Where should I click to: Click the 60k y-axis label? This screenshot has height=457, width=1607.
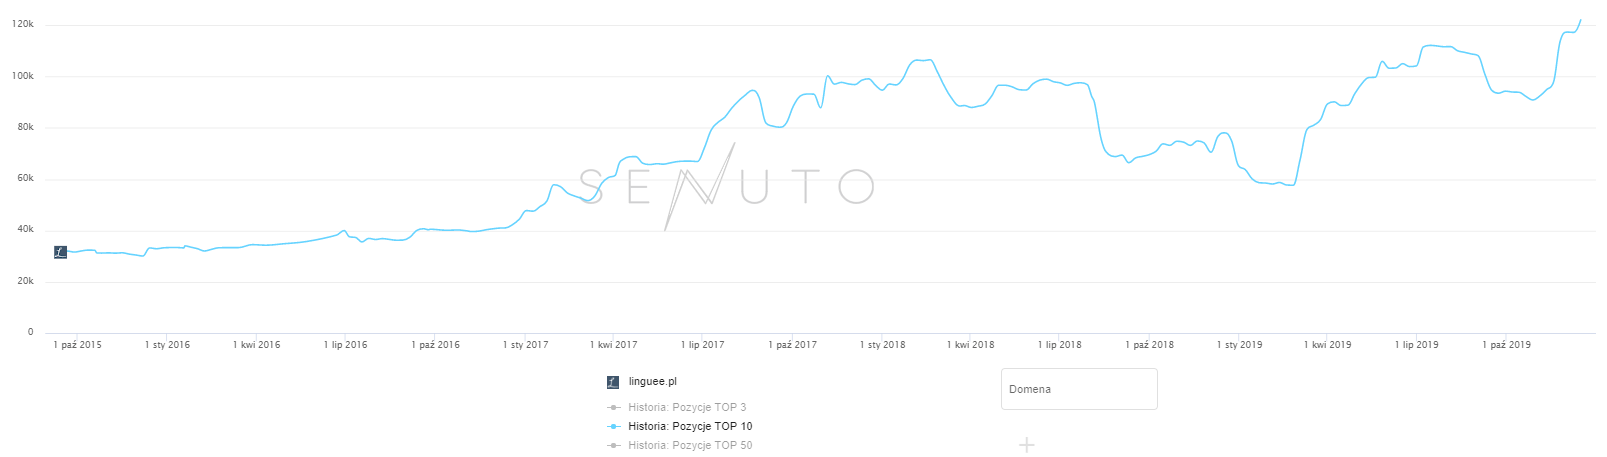tap(25, 179)
